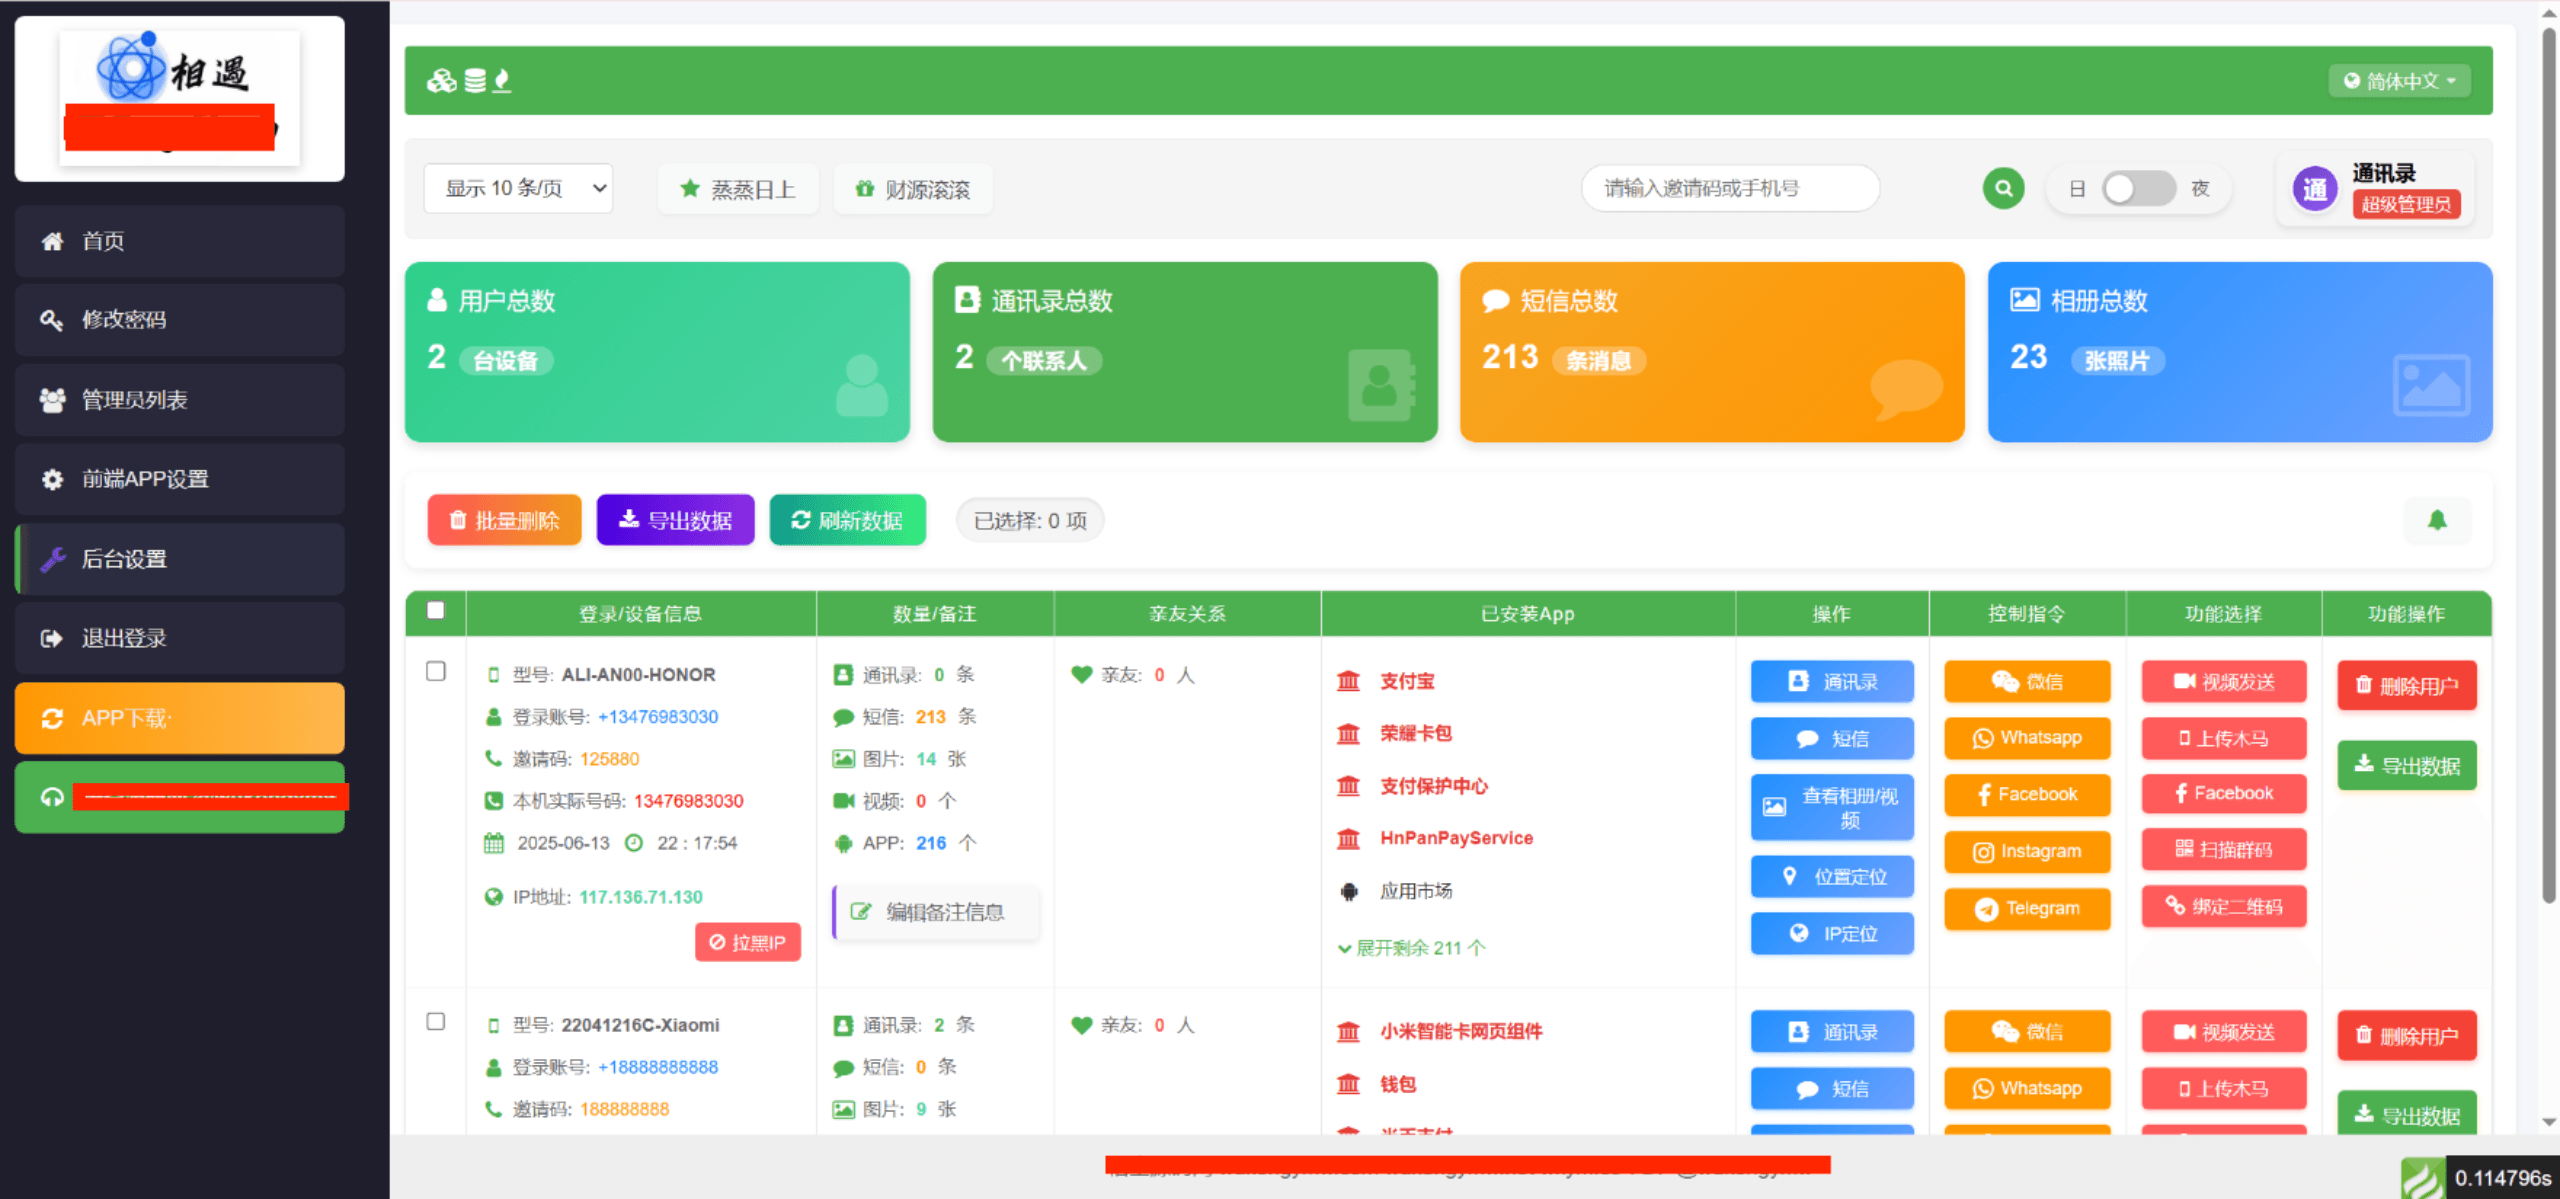The image size is (2560, 1199).
Task: Open the 通讯录 contacts action for ALI-AN00-HONOR
Action: point(1832,681)
